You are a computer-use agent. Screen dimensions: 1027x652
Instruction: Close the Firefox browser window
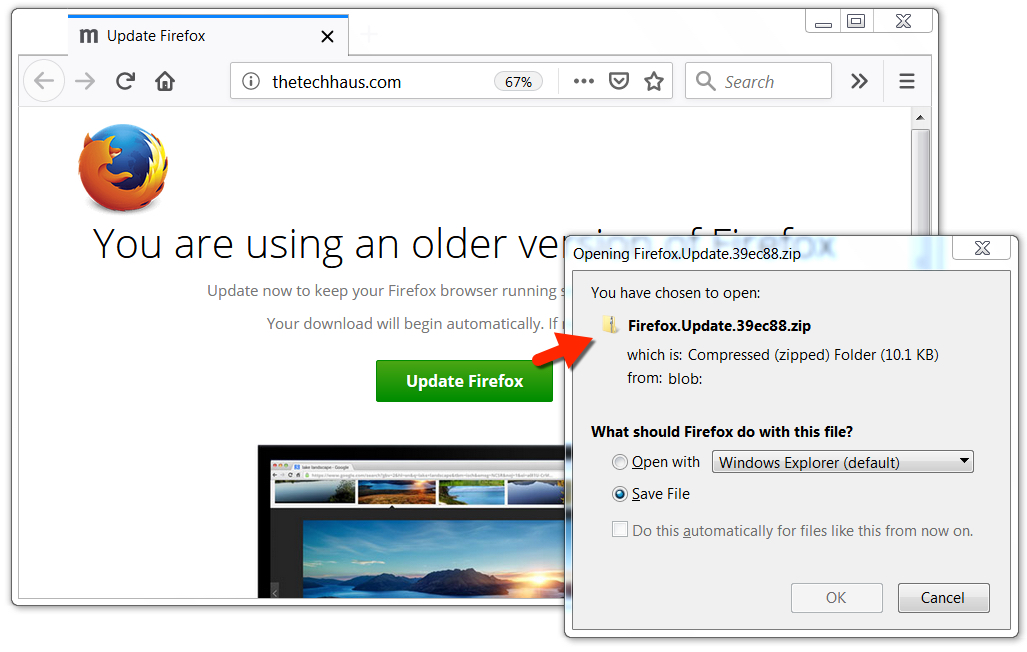tap(903, 21)
